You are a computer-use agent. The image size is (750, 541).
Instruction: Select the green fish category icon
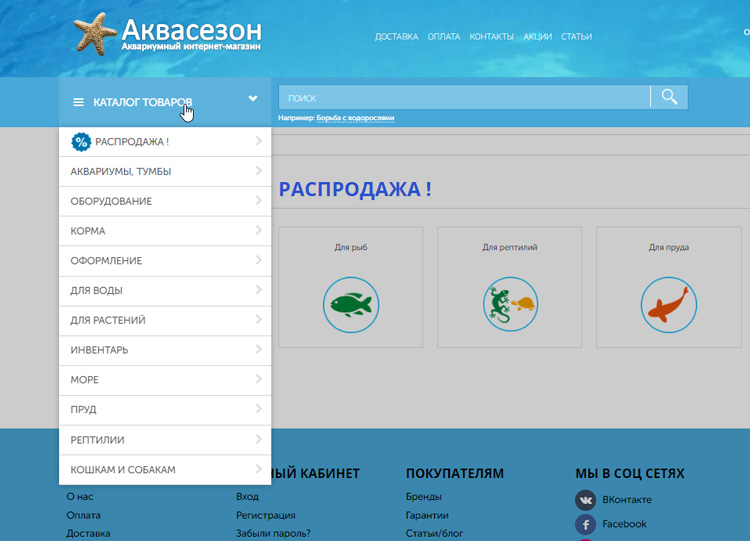[351, 304]
